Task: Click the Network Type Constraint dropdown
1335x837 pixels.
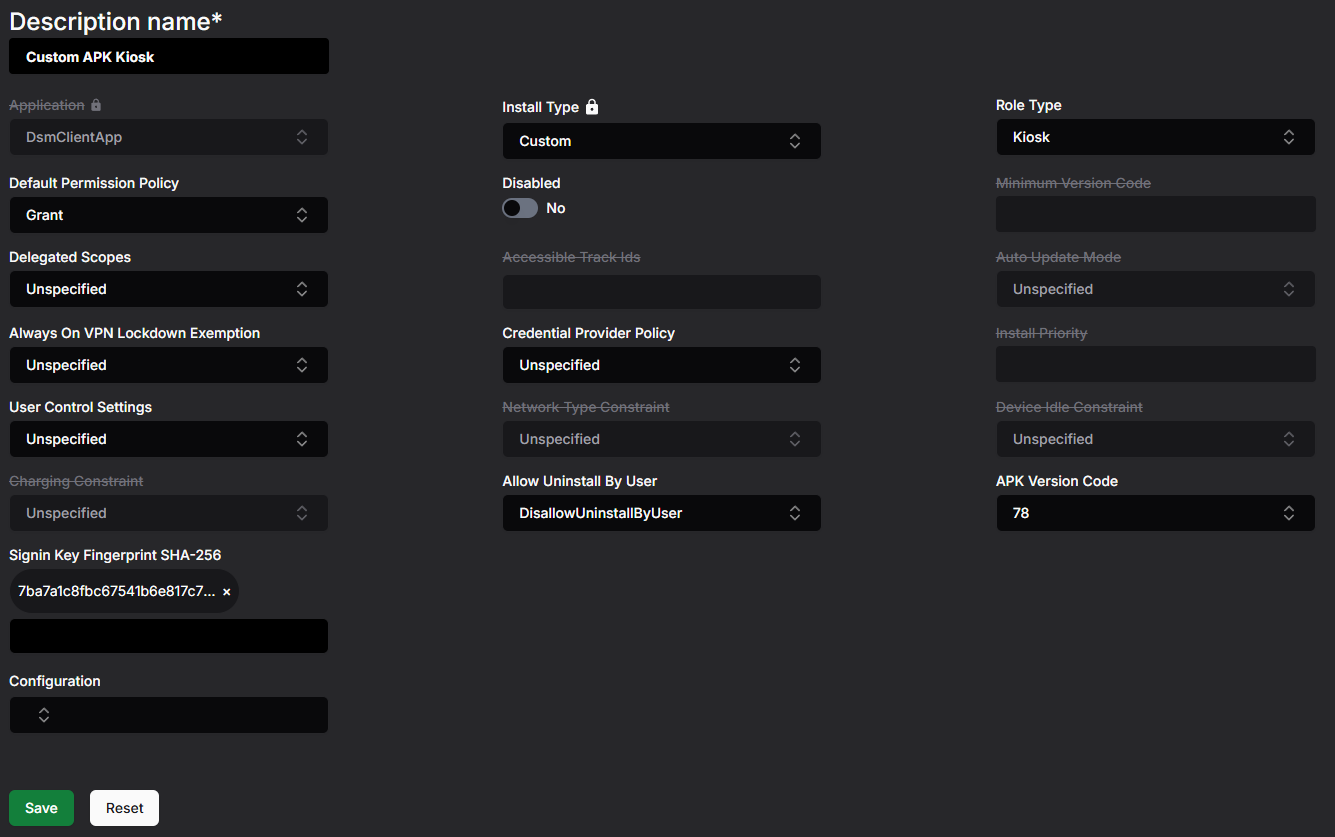Action: click(x=661, y=439)
